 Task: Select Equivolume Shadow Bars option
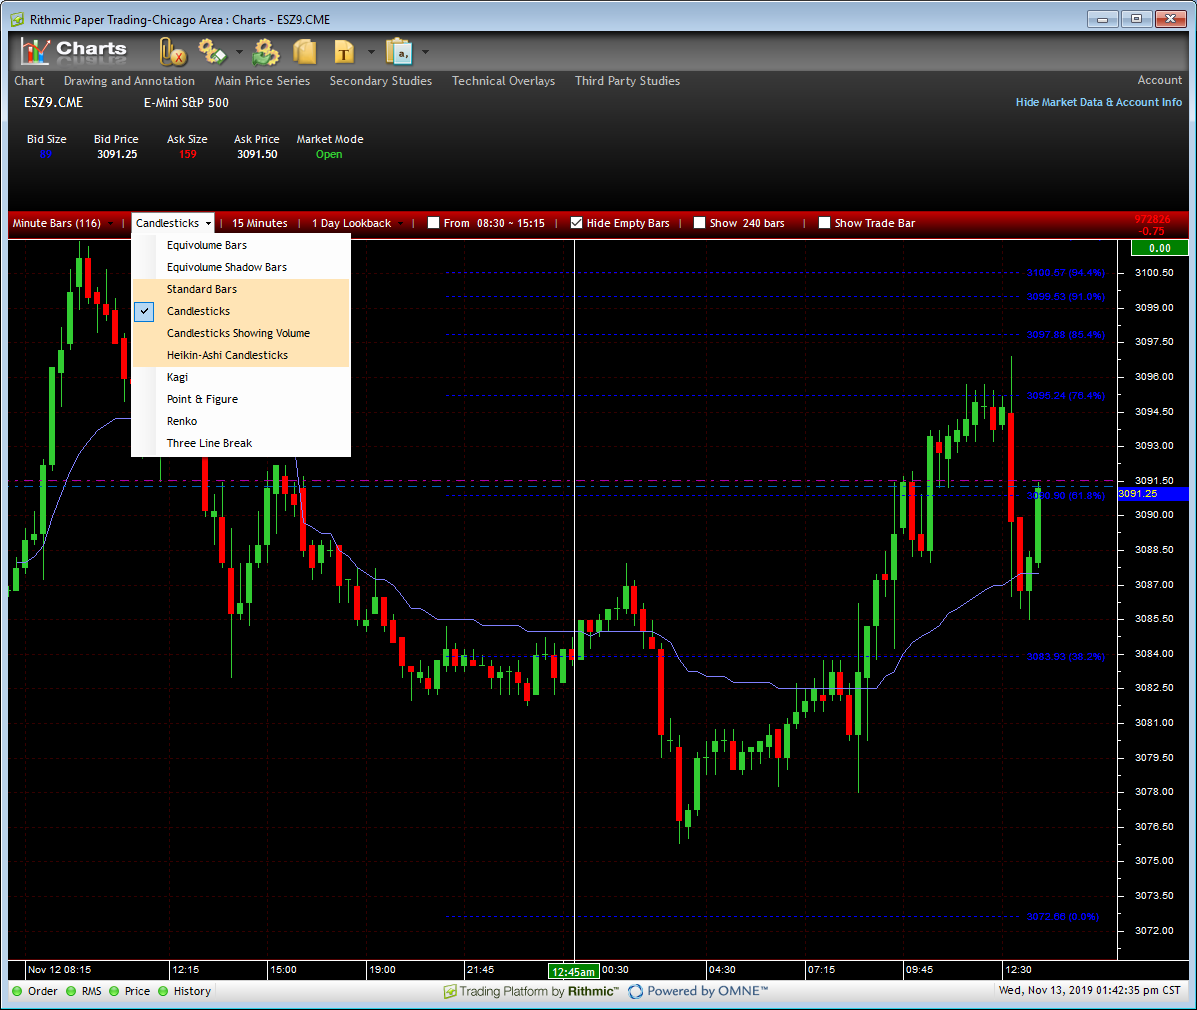(x=241, y=267)
